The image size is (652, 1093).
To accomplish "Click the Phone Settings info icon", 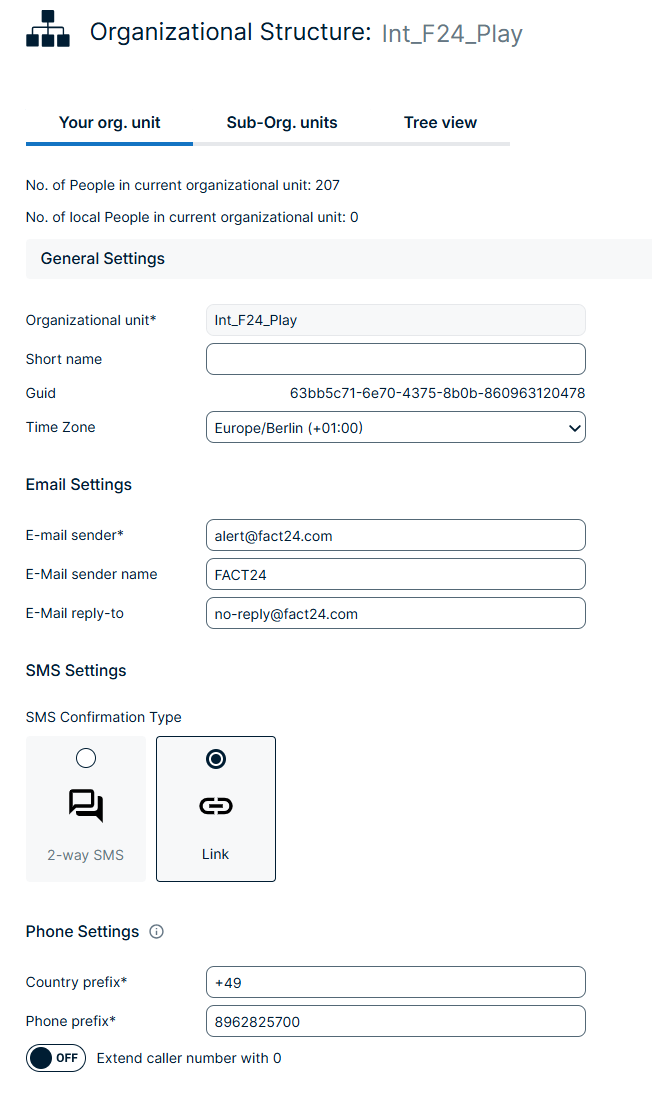I will [156, 932].
